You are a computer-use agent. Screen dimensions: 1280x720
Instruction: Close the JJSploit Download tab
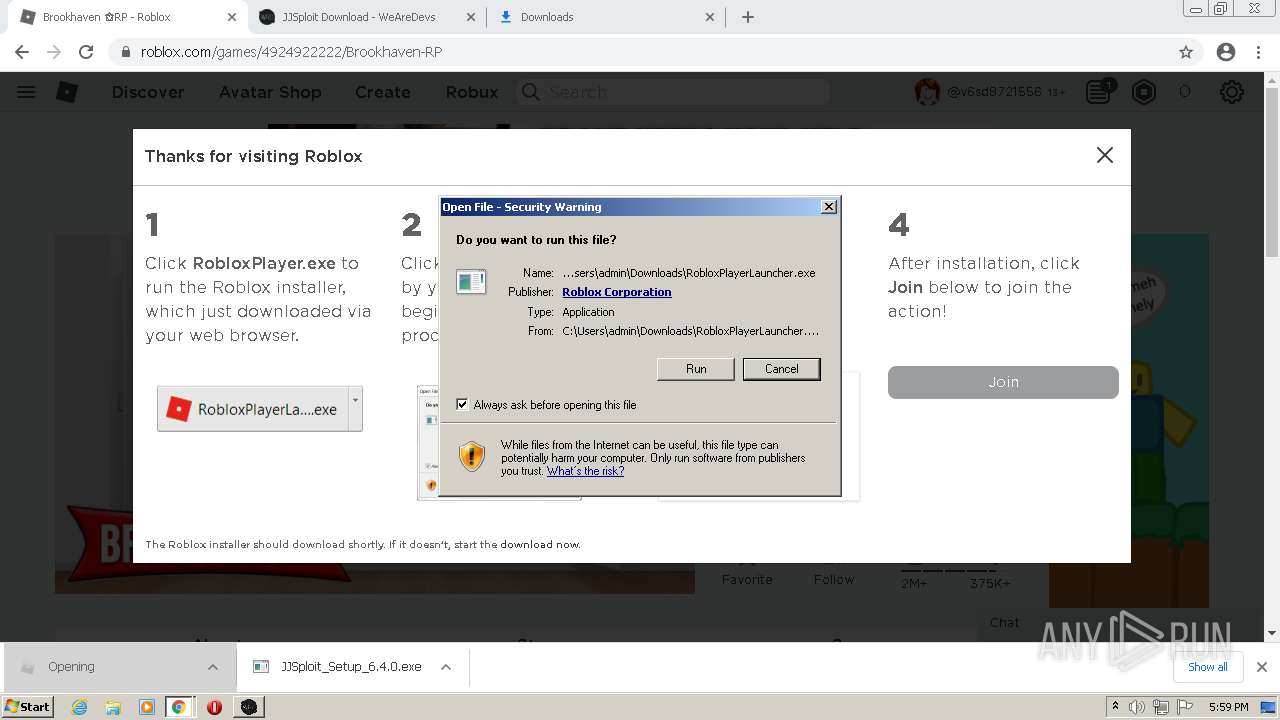pos(470,17)
